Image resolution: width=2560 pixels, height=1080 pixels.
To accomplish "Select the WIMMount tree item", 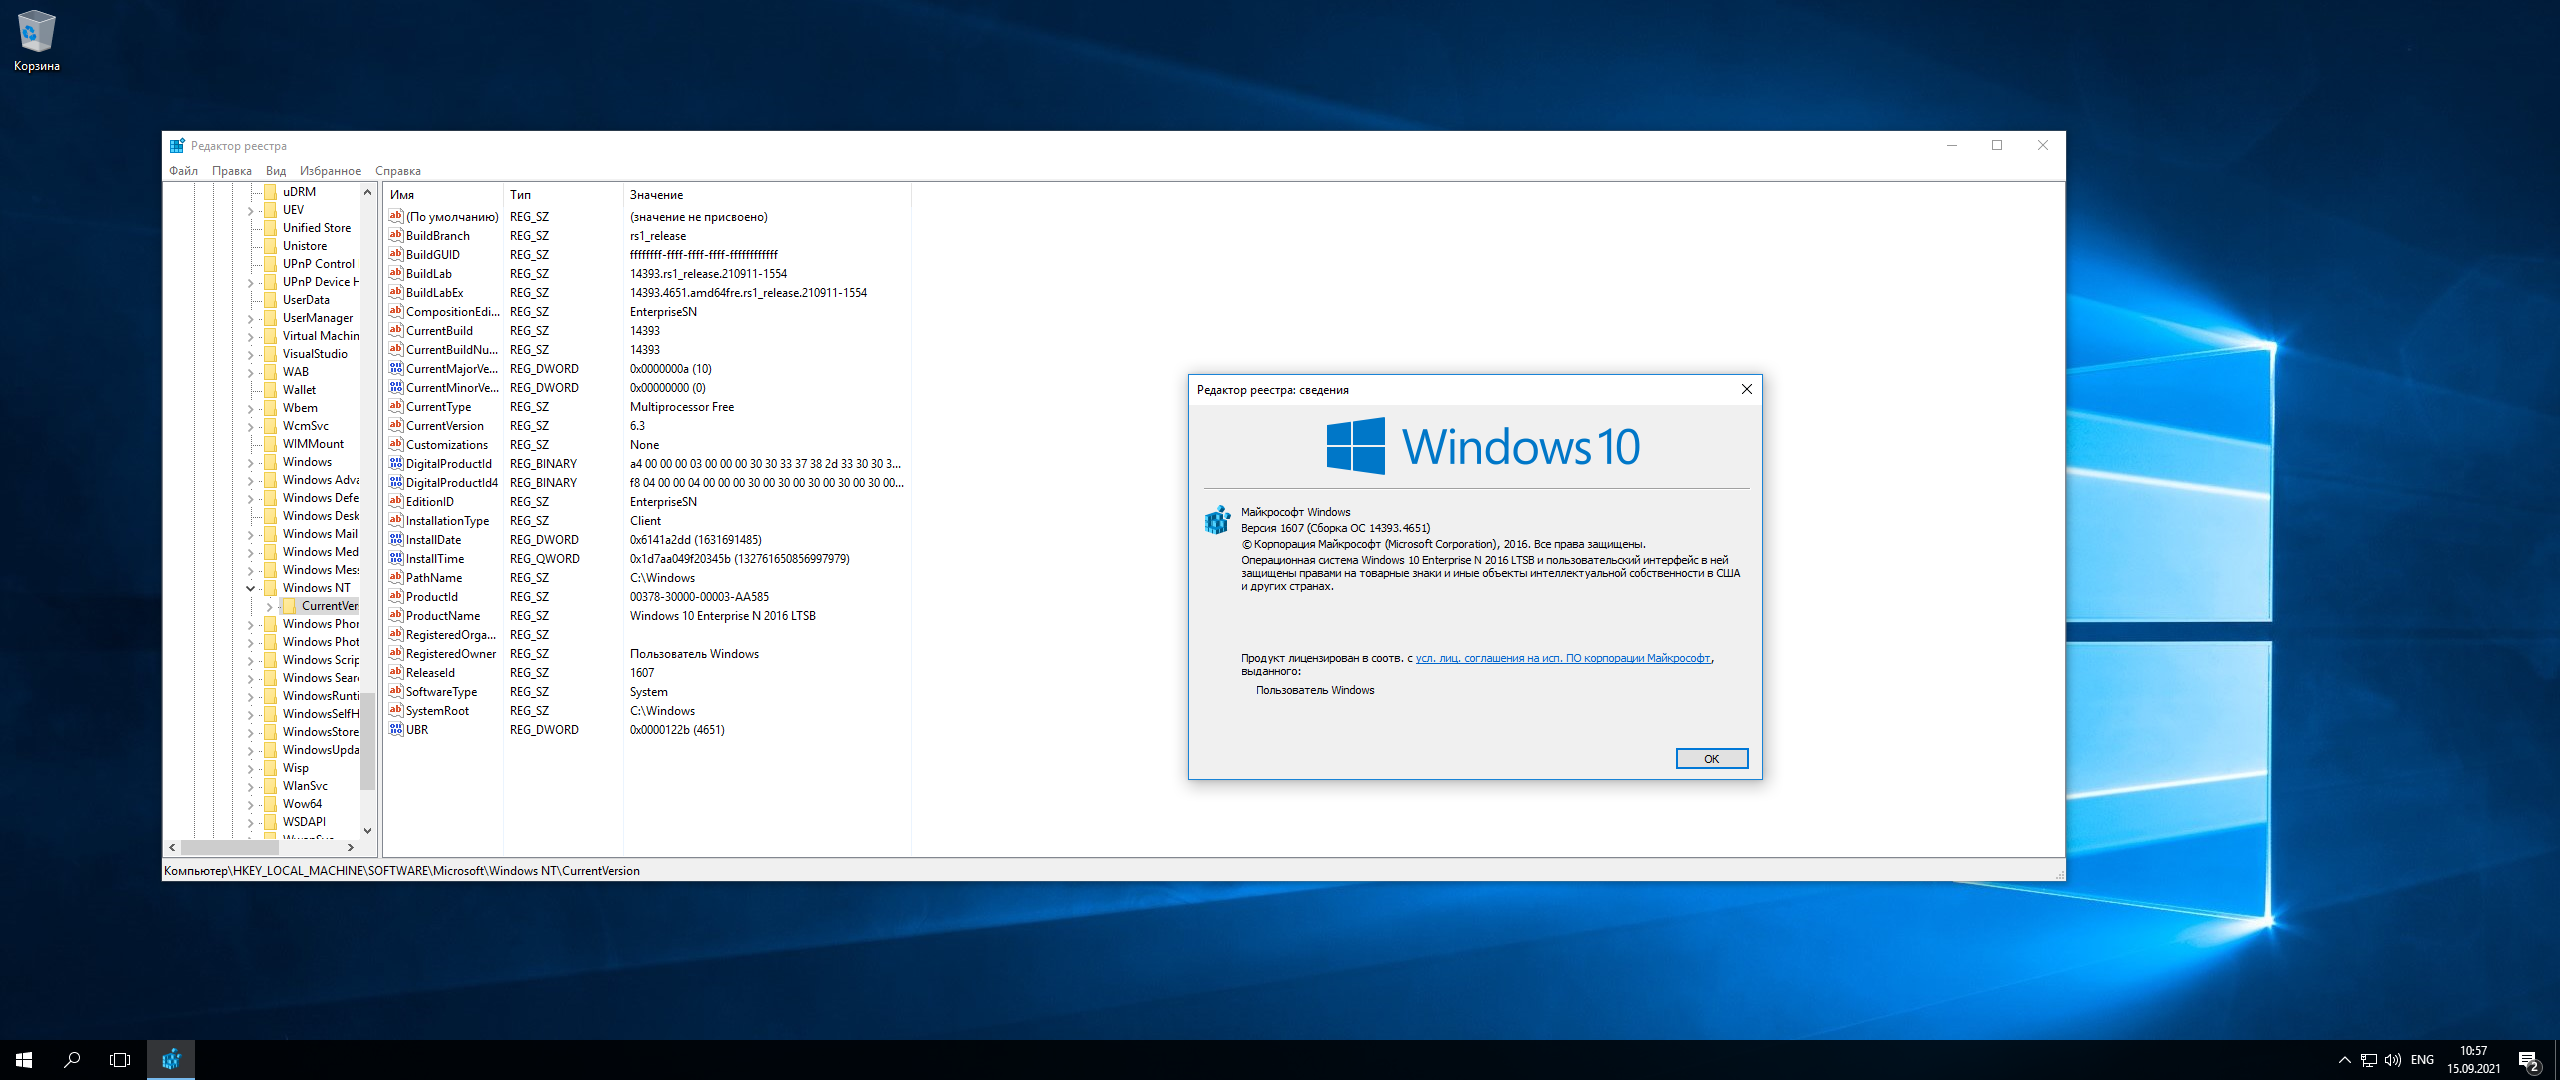I will pos(313,444).
